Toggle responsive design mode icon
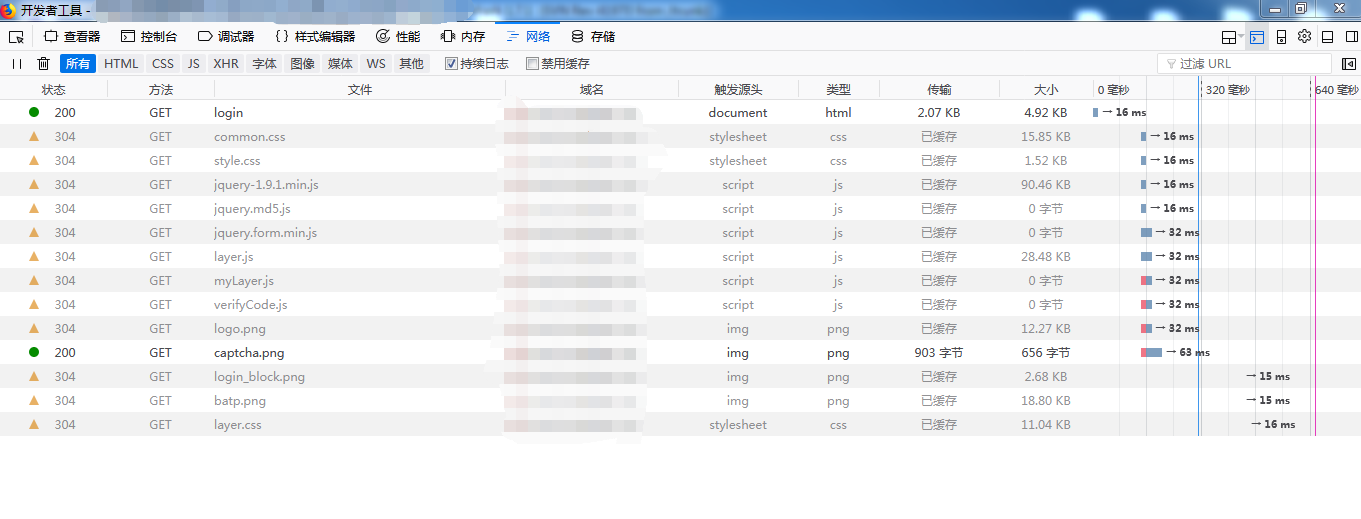The height and width of the screenshot is (519, 1361). [x=1281, y=37]
